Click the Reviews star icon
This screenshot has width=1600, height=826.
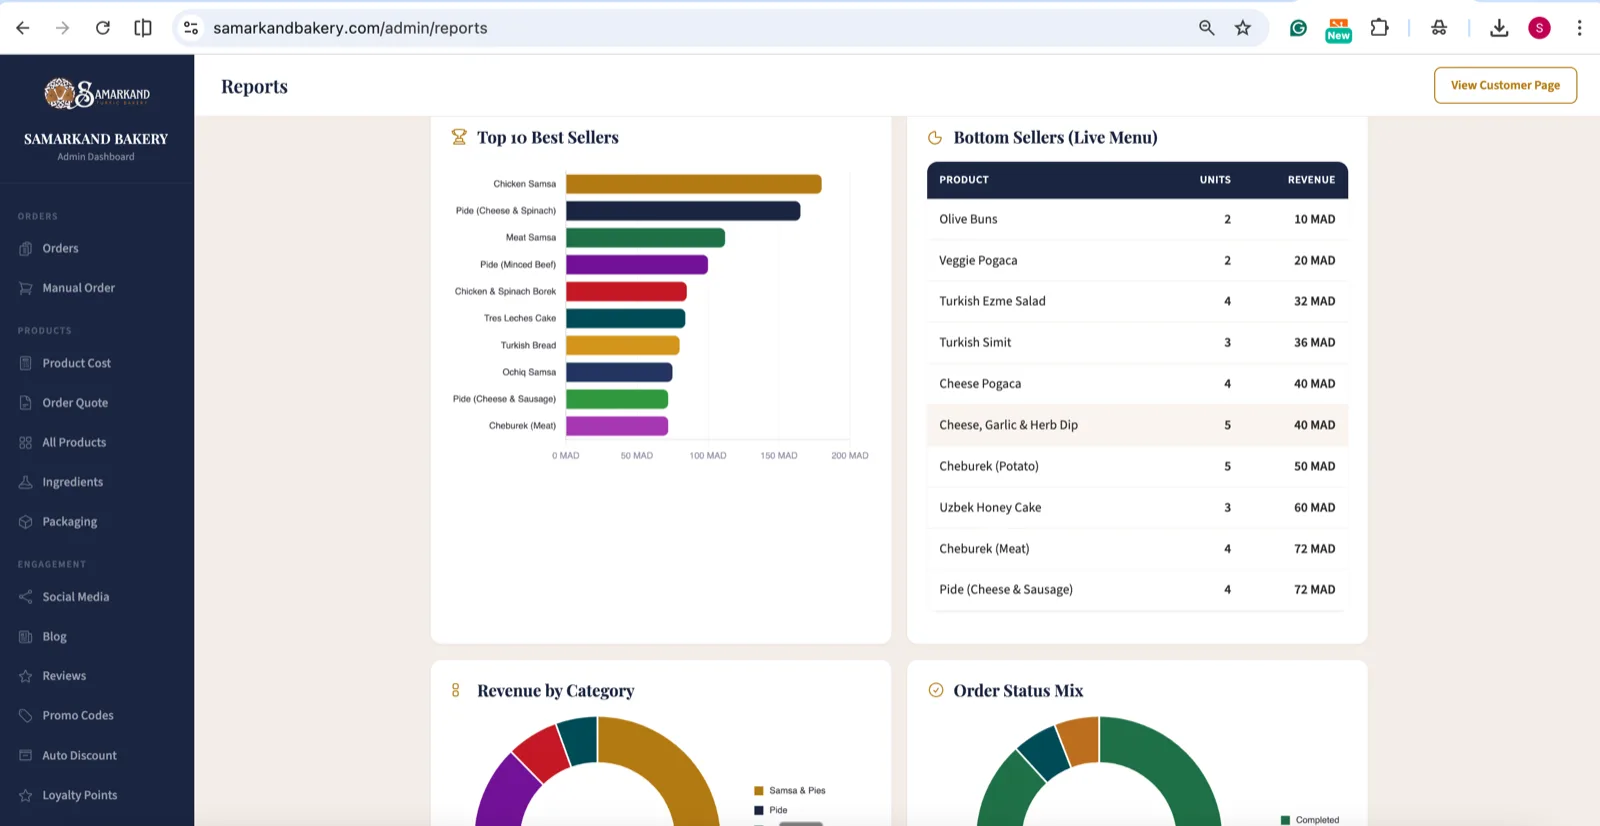[26, 676]
